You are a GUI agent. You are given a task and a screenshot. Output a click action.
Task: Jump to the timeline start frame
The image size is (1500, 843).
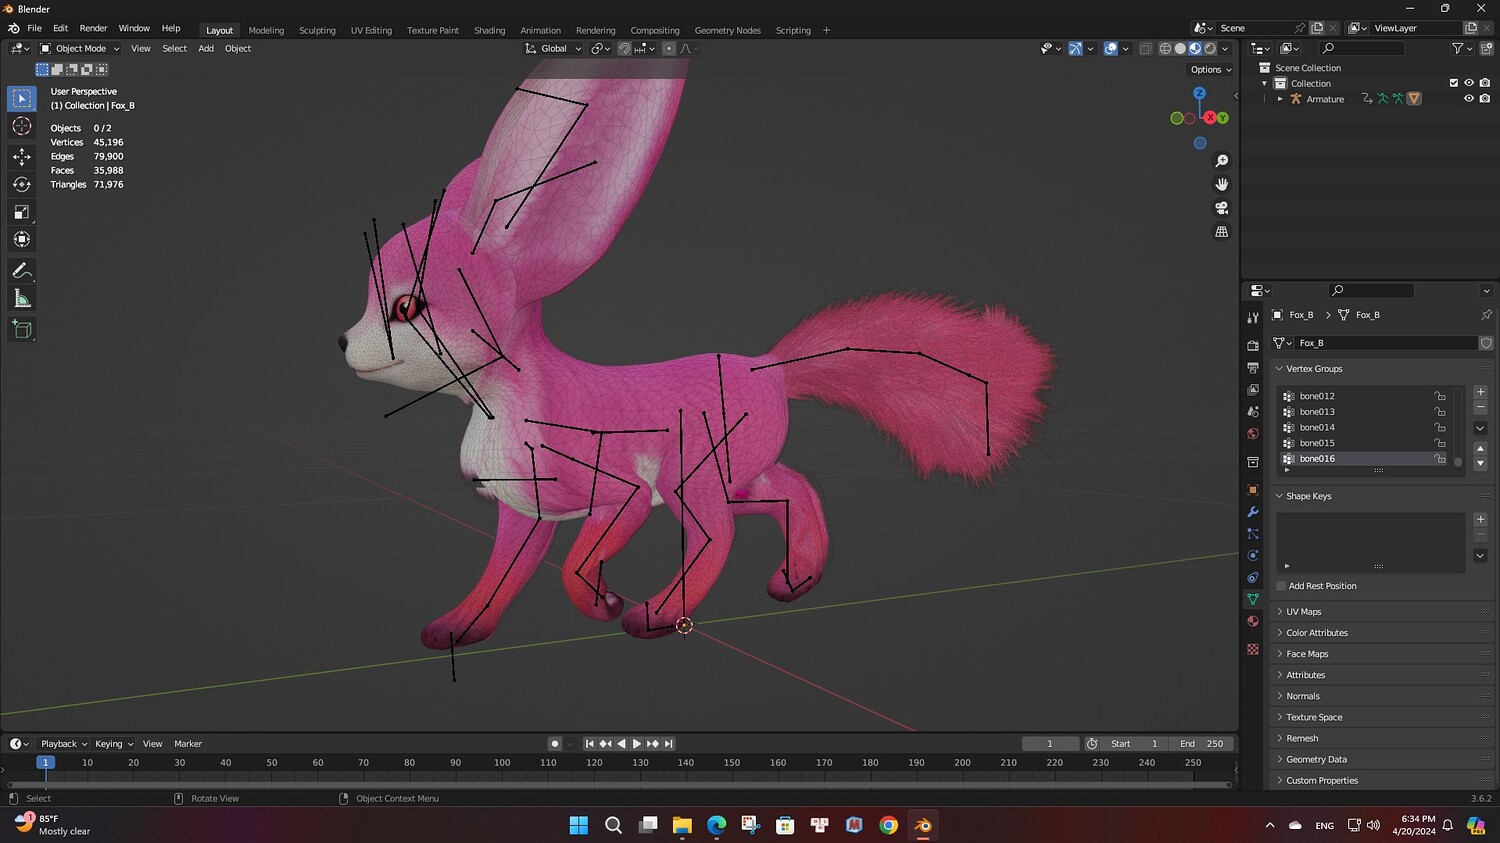[x=589, y=744]
